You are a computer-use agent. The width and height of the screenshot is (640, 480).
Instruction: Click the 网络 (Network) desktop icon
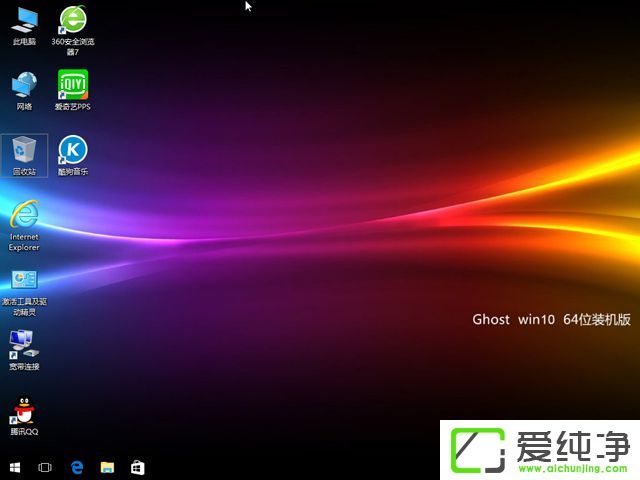point(24,84)
